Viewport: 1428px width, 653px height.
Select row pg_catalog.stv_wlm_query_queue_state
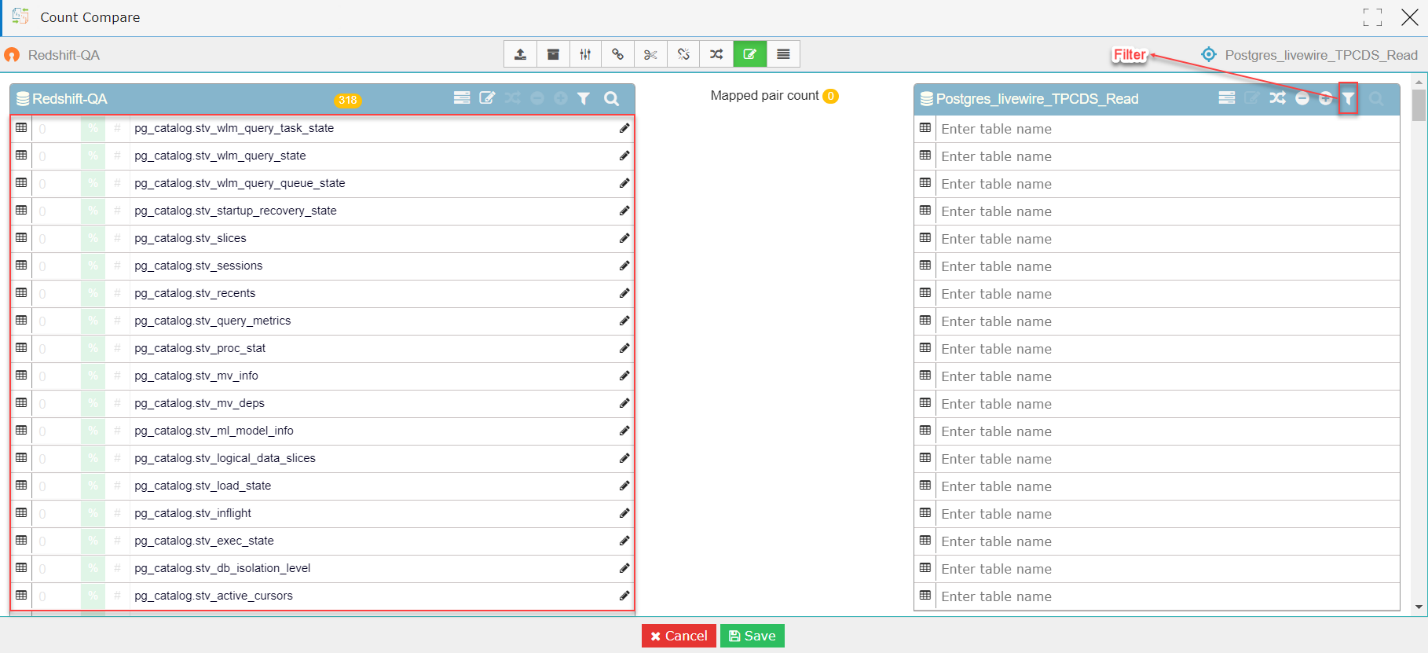tap(322, 183)
